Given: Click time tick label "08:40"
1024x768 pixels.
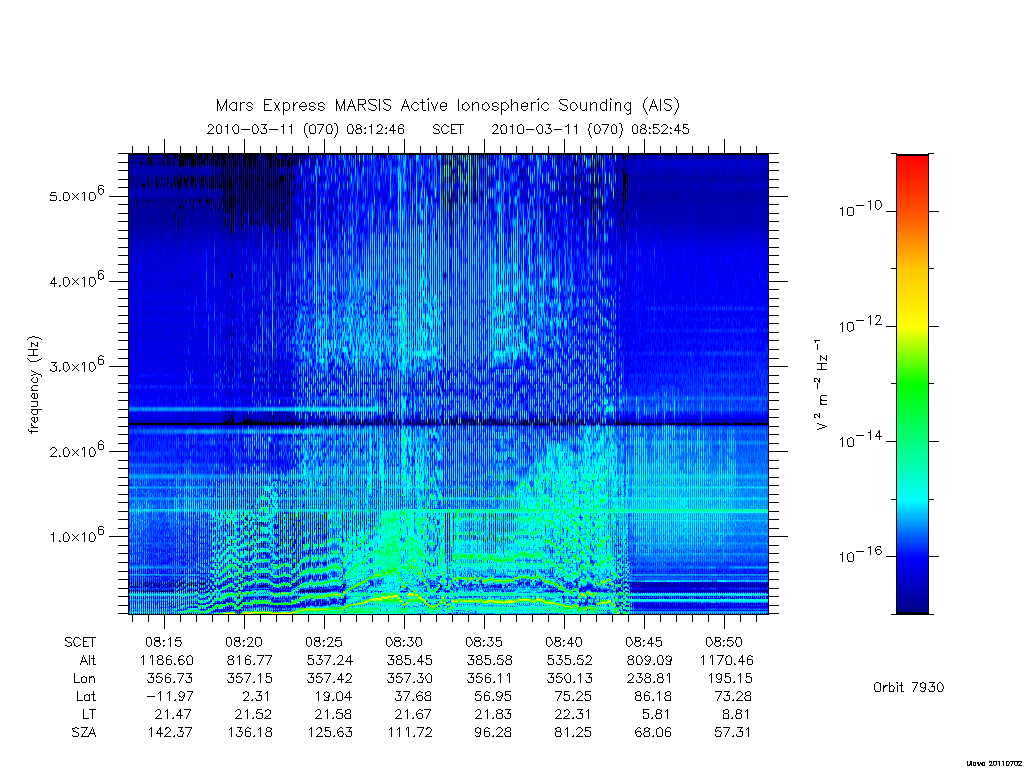Looking at the screenshot, I should point(564,642).
